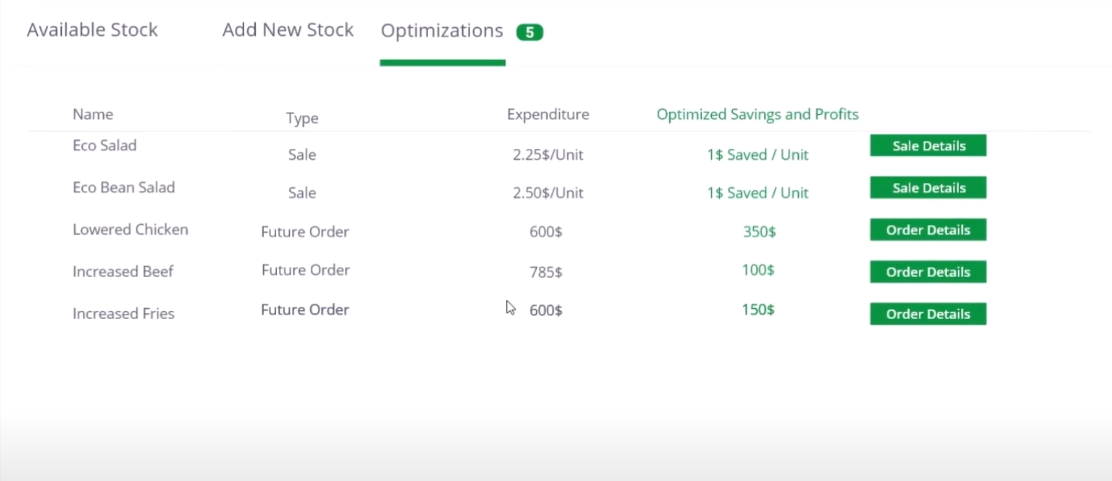Click the 350$ savings value

[x=760, y=231]
